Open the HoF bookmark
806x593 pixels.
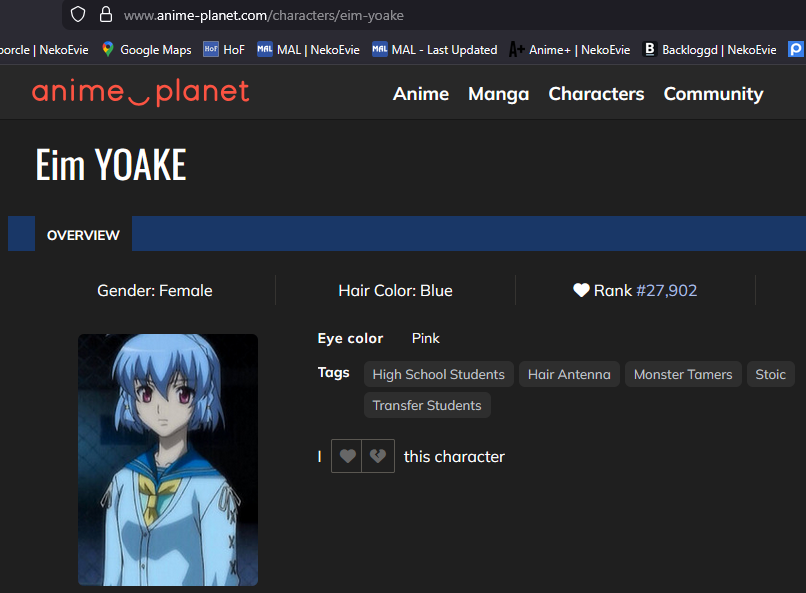pos(224,49)
